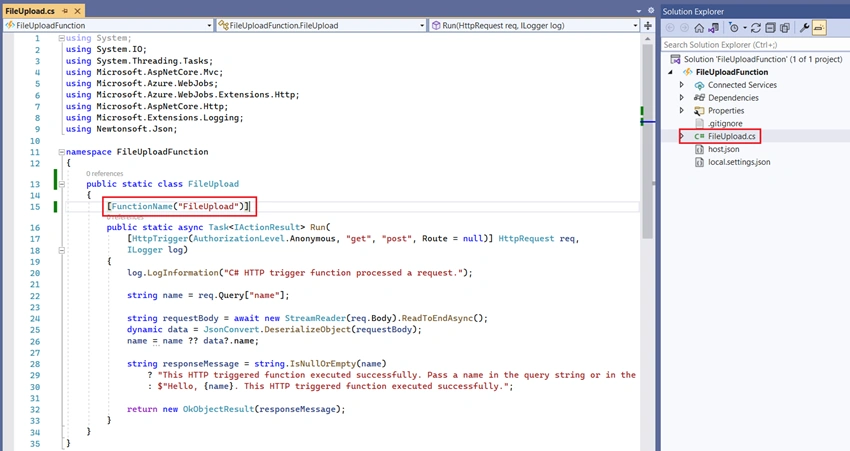This screenshot has width=850, height=451.
Task: Open the FileUploadFunction.FileUpload class dropdown
Action: [321, 25]
